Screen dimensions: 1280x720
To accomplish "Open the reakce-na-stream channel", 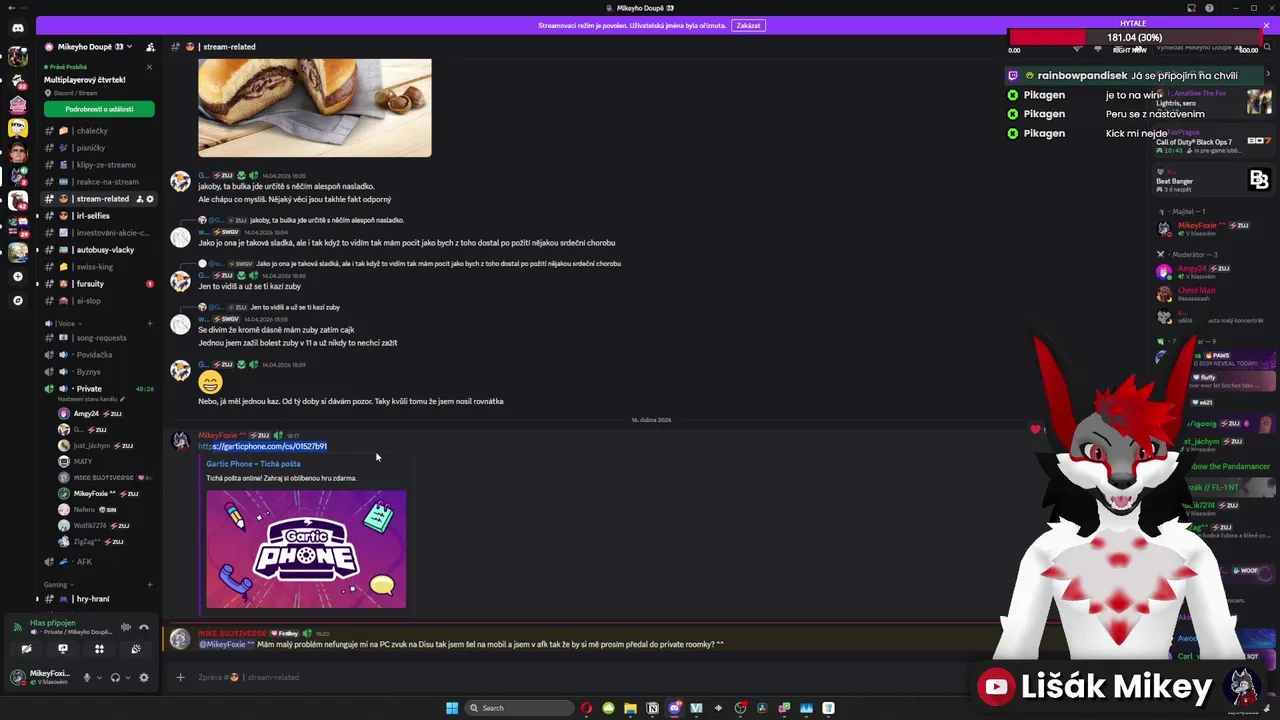I will (x=99, y=182).
